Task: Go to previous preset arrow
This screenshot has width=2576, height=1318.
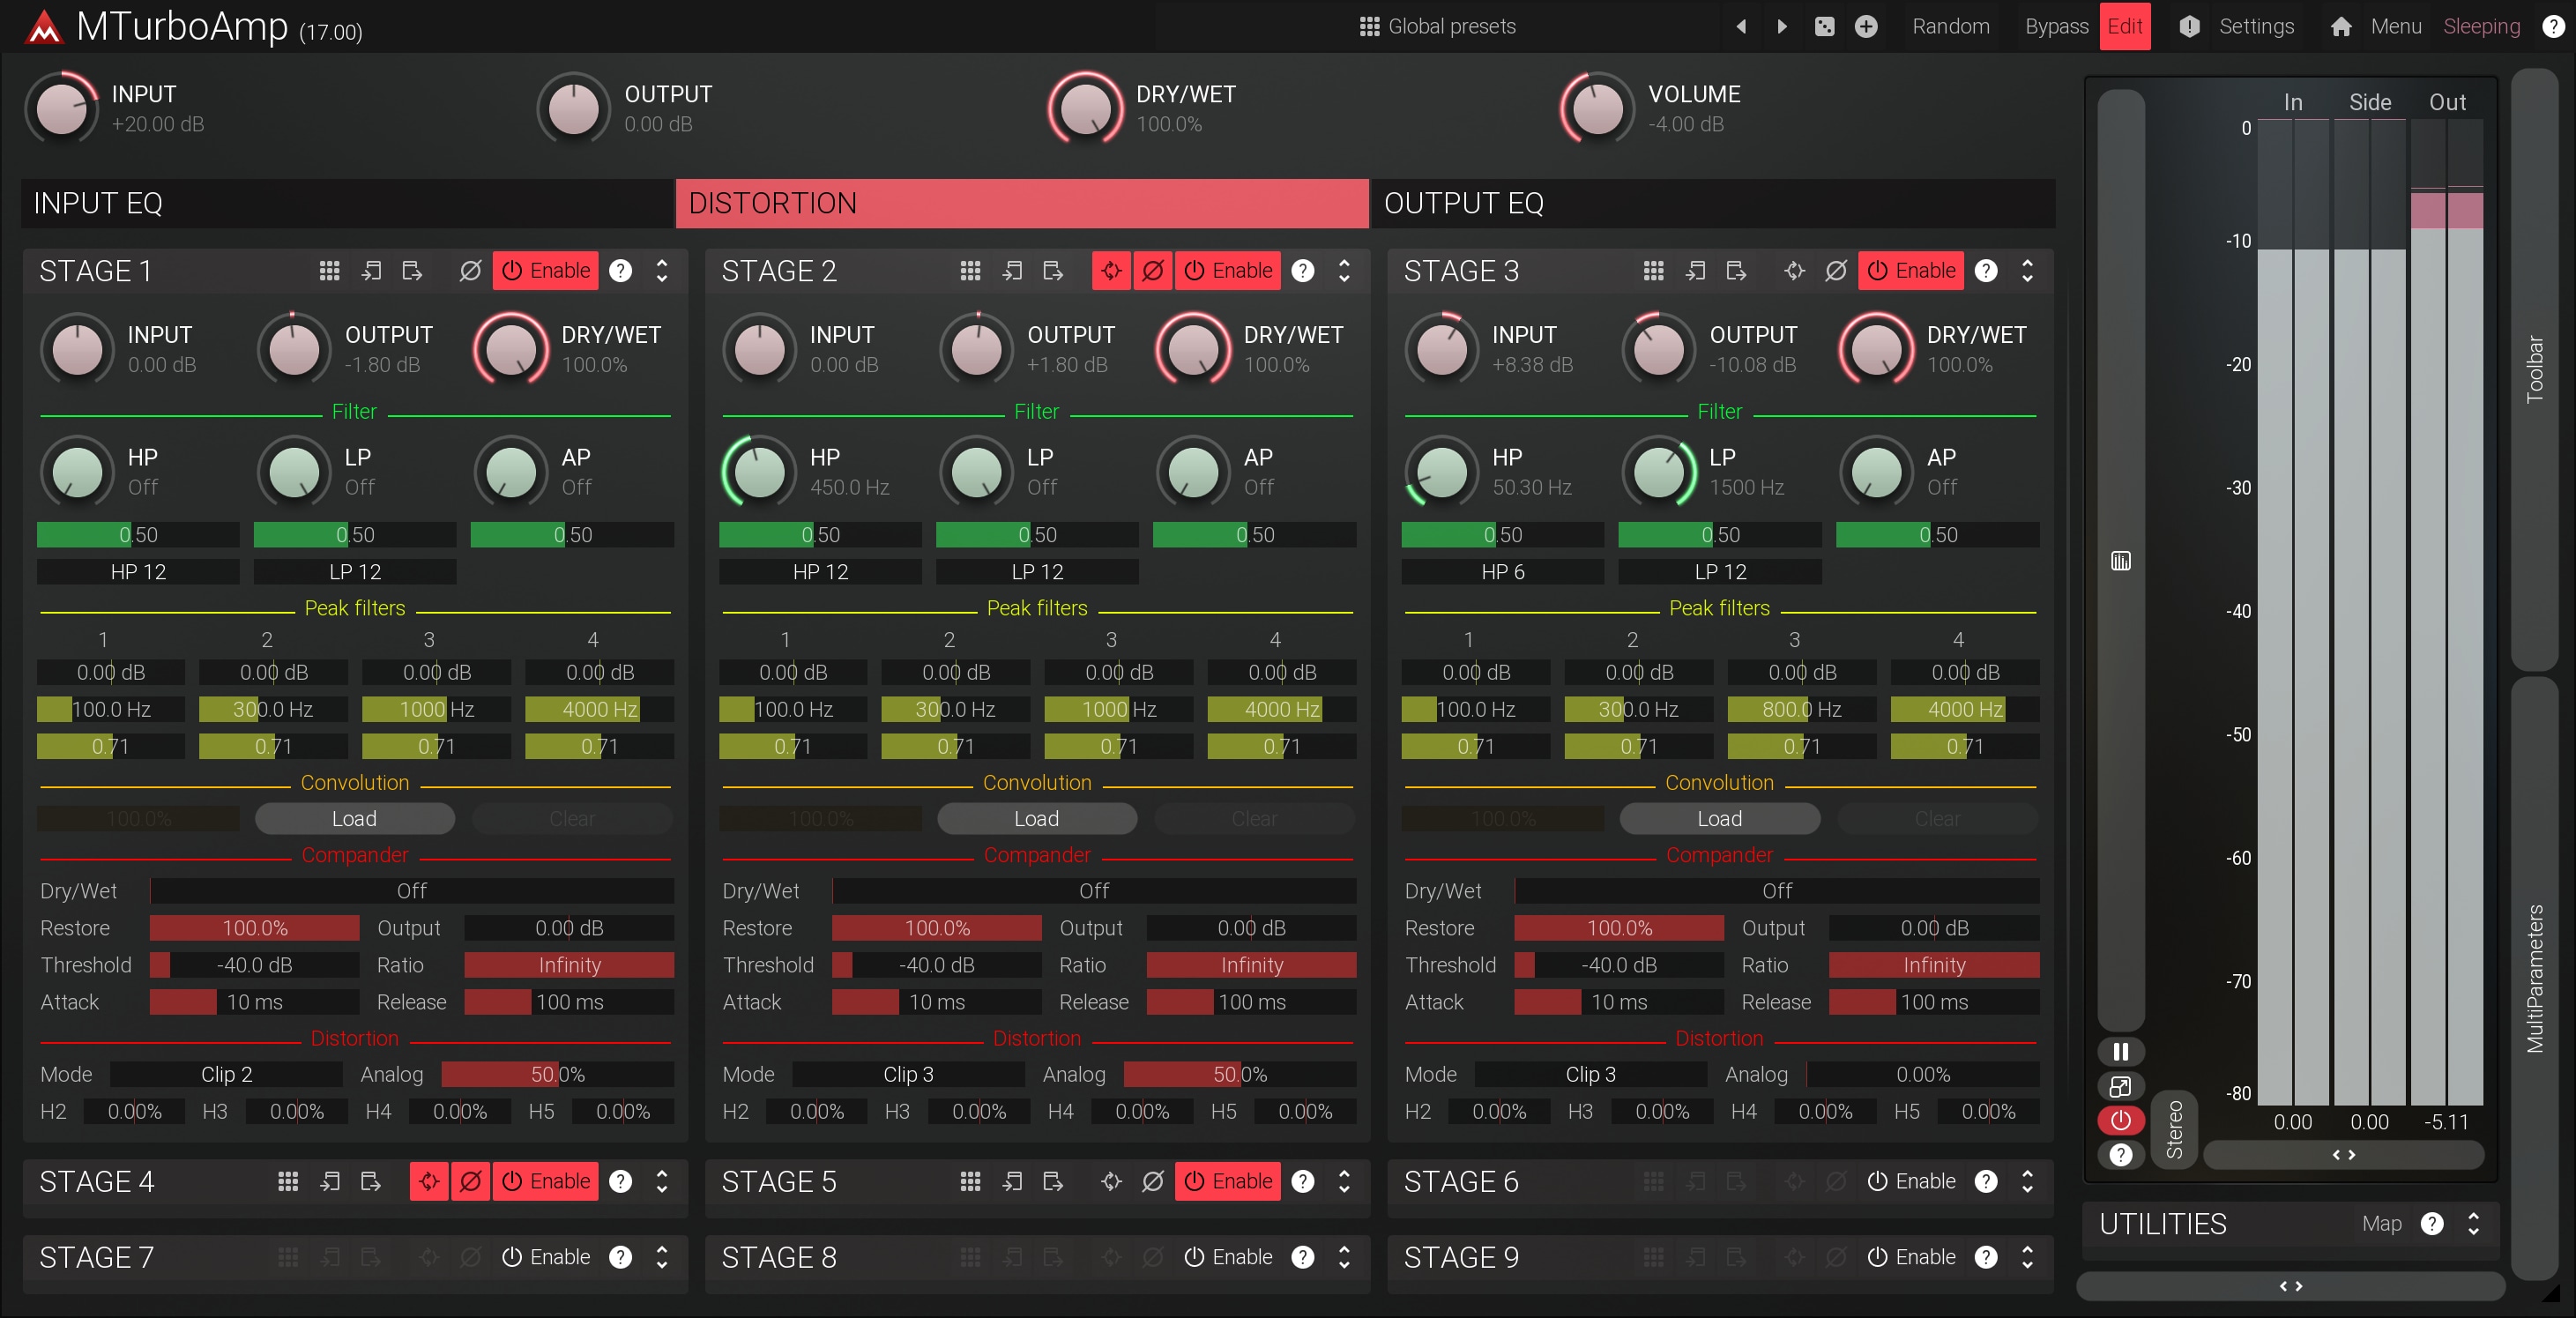Action: pos(1741,27)
